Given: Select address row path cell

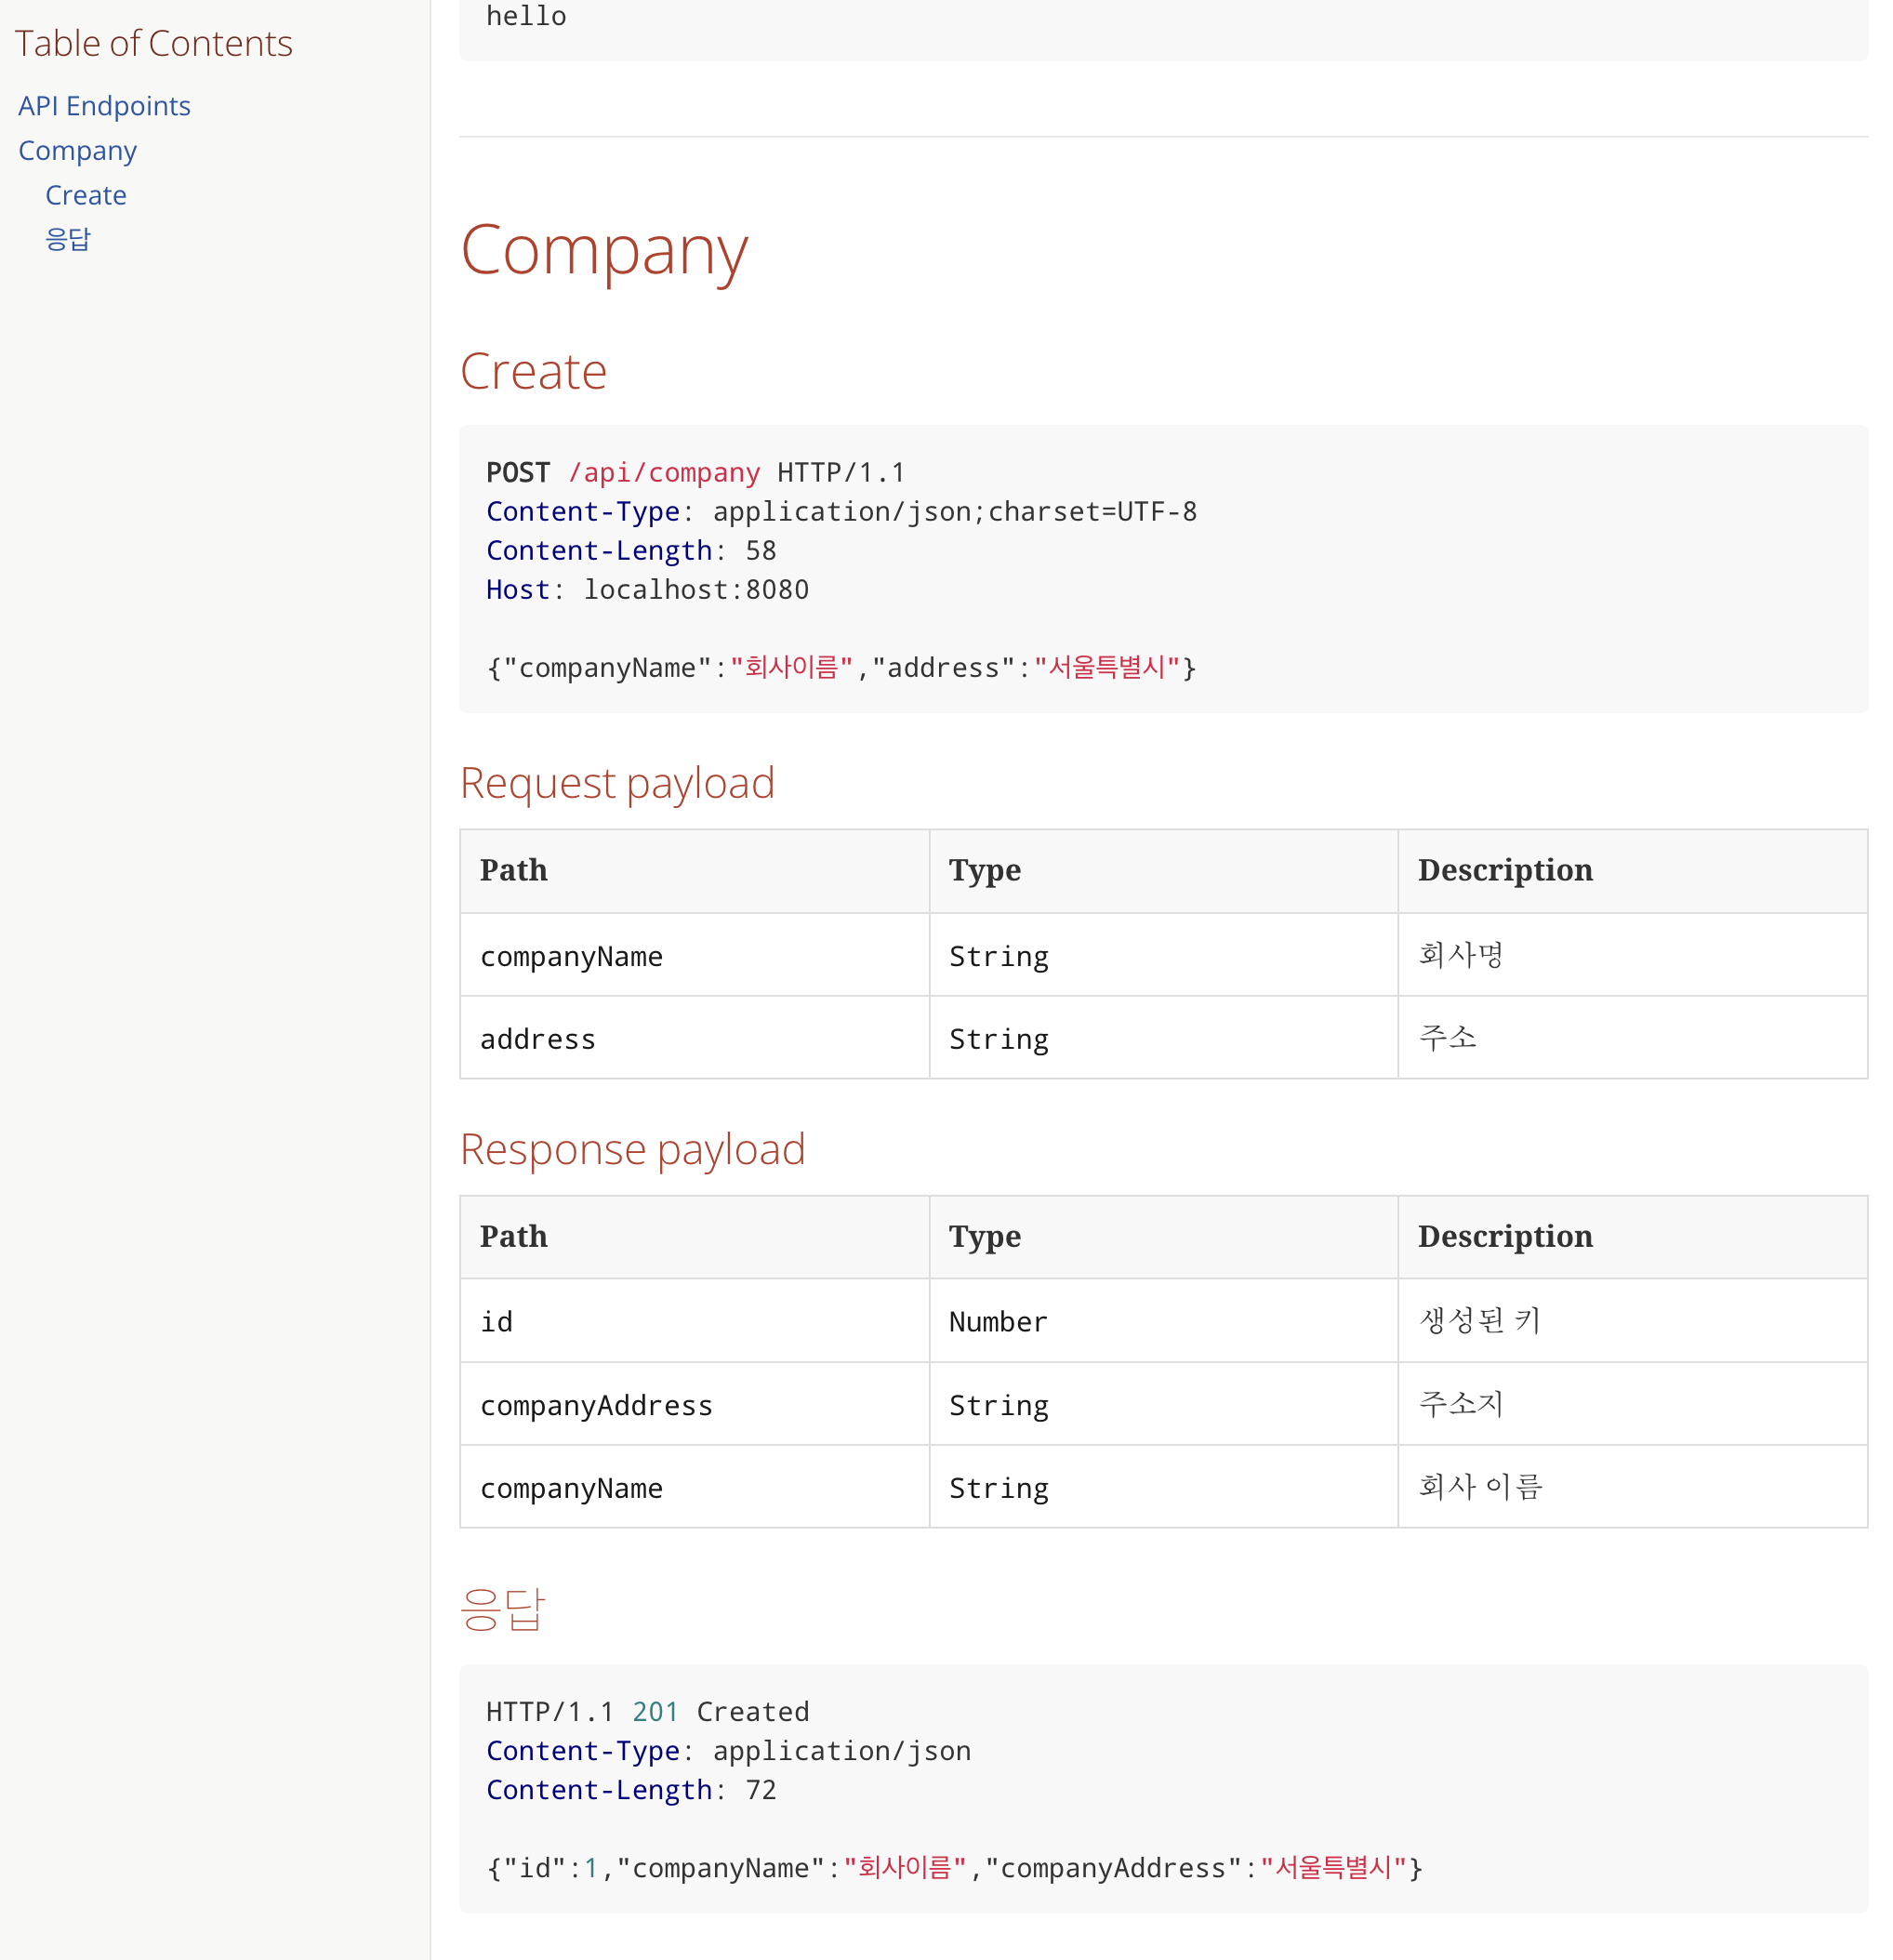Looking at the screenshot, I should point(694,1038).
